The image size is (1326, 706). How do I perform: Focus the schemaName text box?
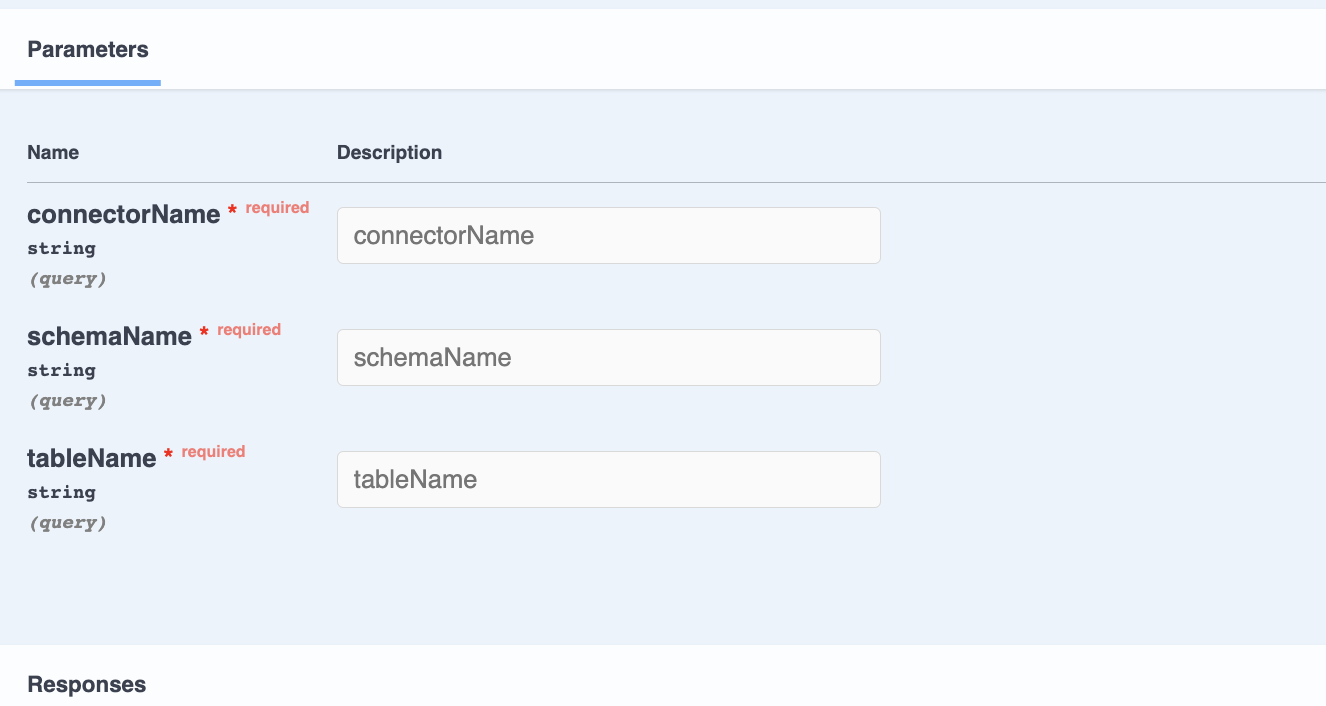click(x=609, y=357)
